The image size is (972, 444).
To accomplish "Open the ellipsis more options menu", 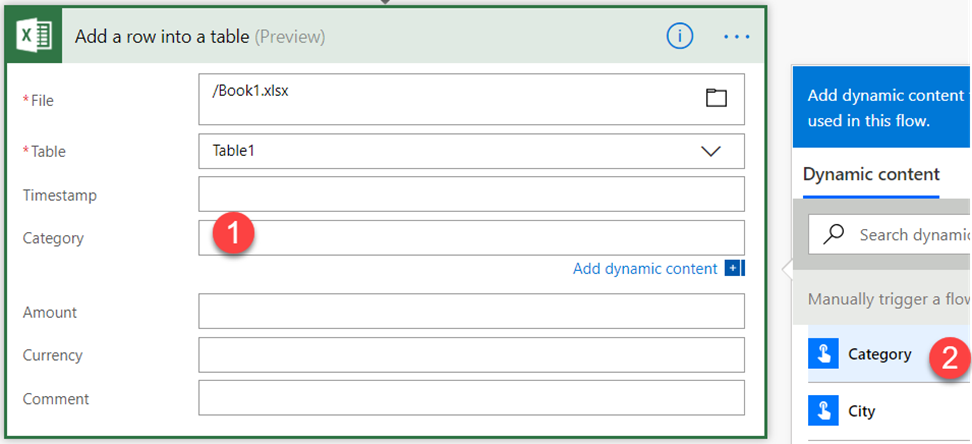I will (x=736, y=36).
